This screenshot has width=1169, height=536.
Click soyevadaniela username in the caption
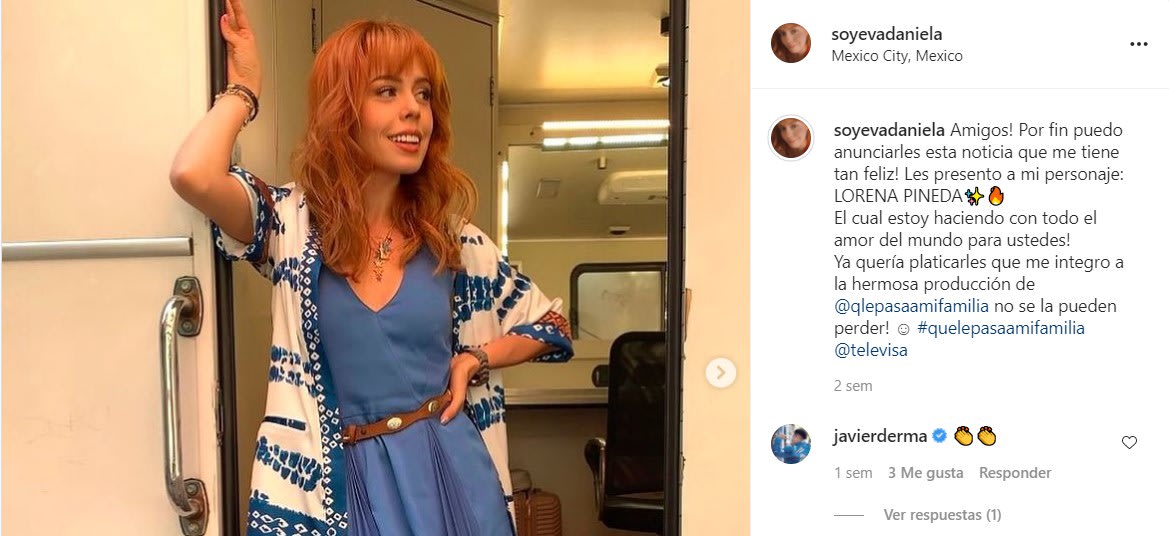tap(888, 130)
